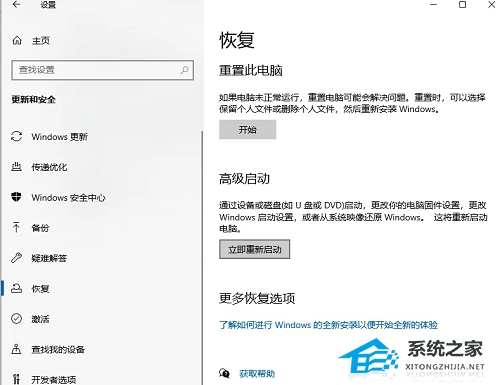
Task: Click the 开始 button under 重置此电脑
Action: coord(247,130)
